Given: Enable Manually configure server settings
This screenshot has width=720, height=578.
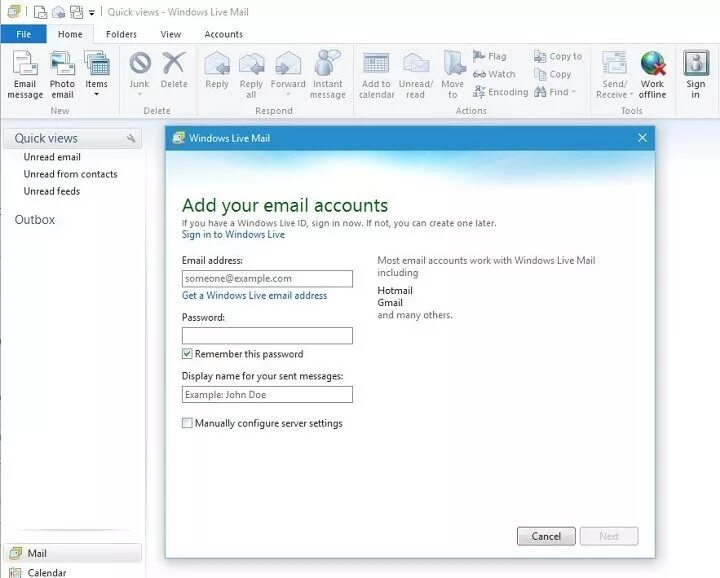Looking at the screenshot, I should (187, 423).
